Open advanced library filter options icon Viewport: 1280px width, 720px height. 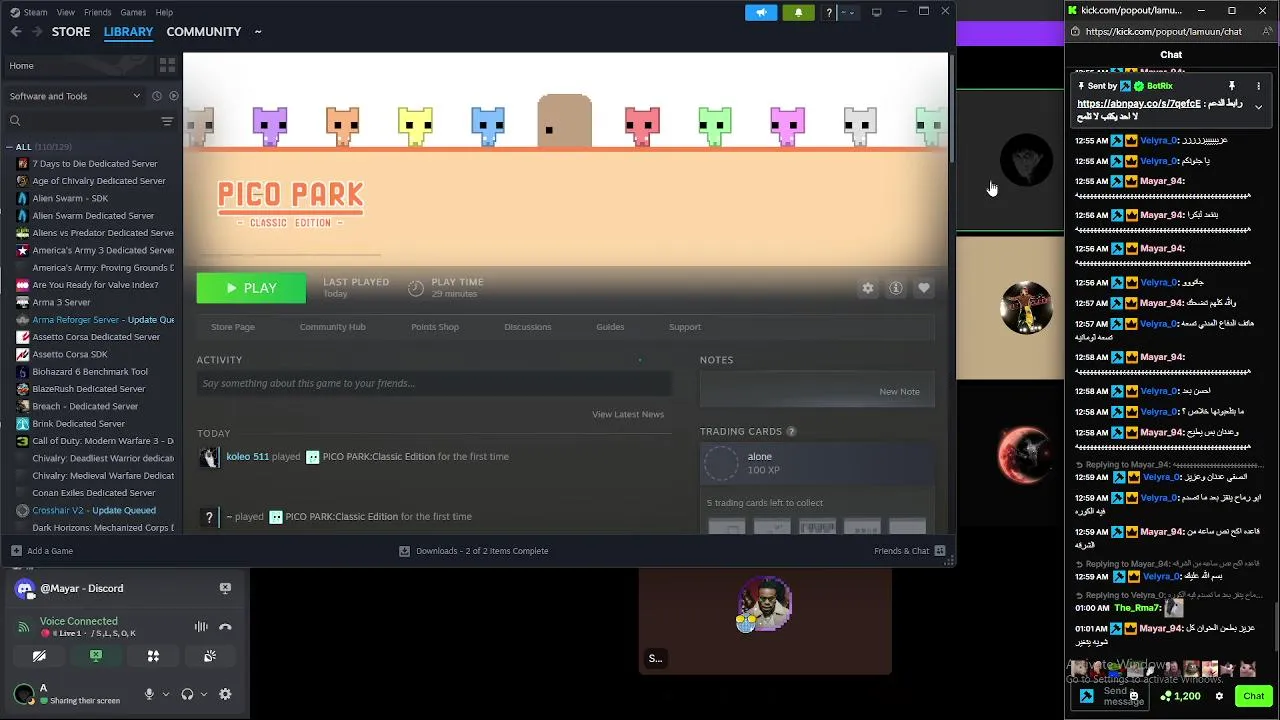coord(167,121)
